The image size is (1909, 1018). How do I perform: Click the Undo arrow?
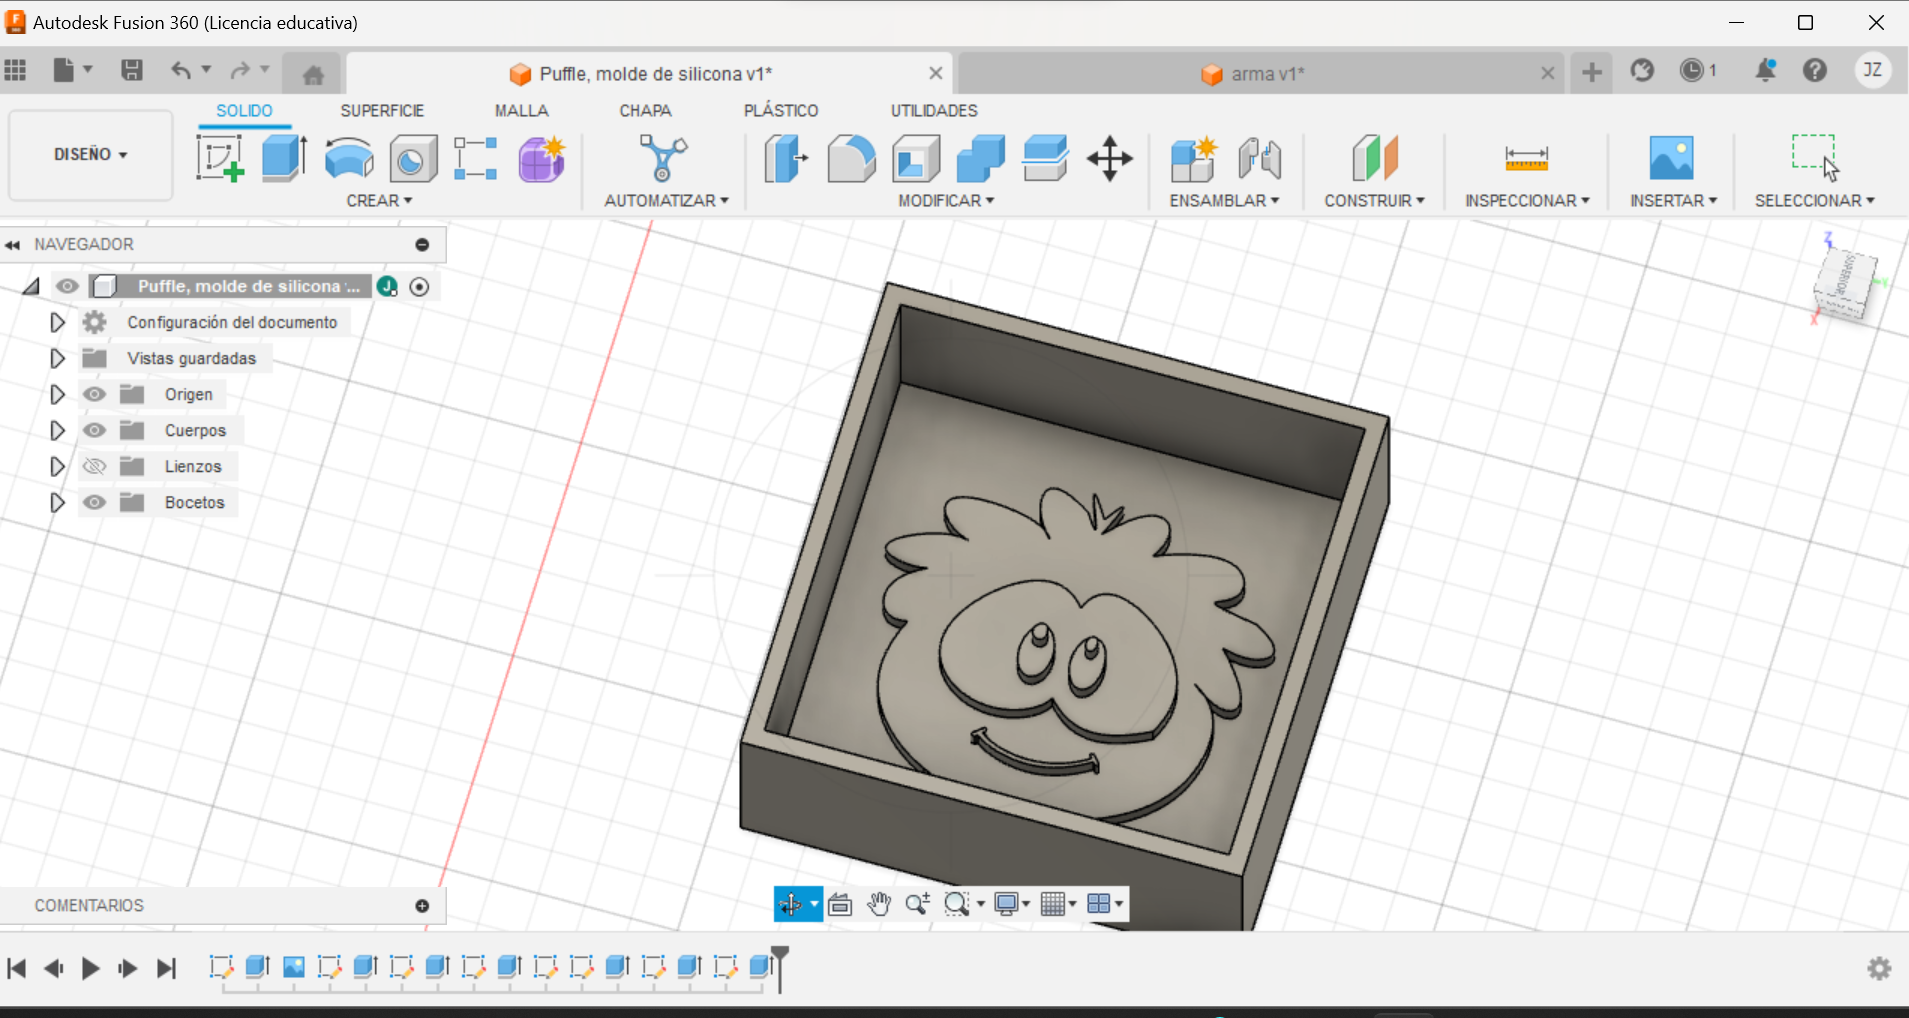click(180, 70)
